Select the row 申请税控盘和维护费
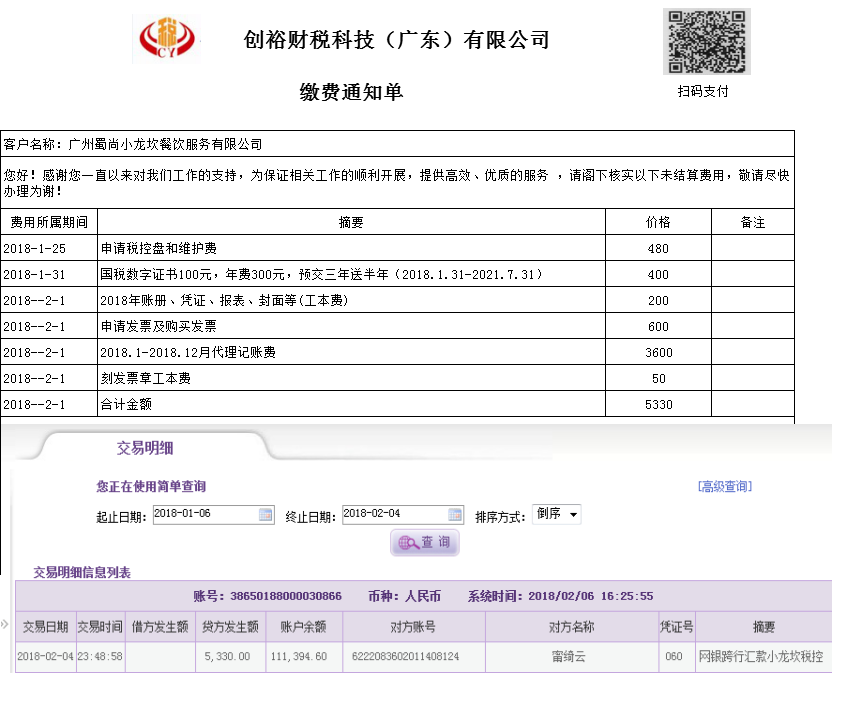 point(397,248)
